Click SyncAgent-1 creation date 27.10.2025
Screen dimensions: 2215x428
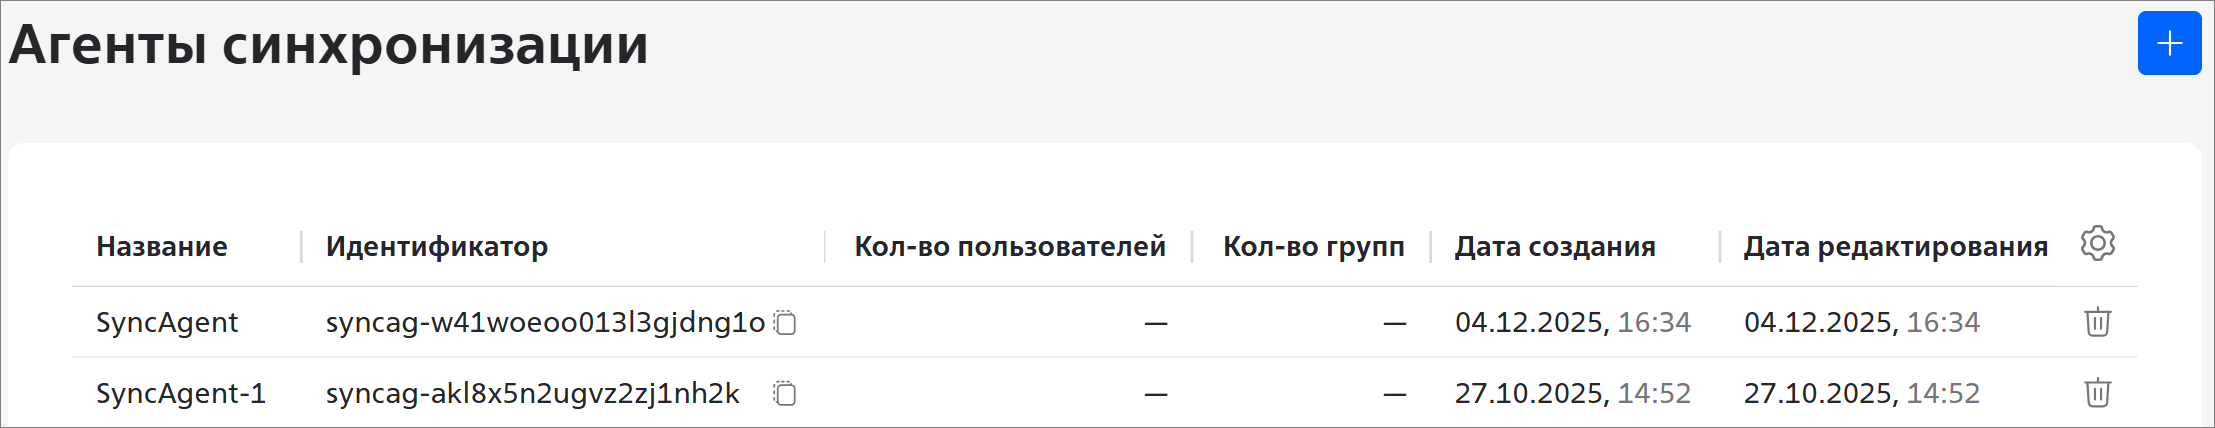(x=1530, y=394)
